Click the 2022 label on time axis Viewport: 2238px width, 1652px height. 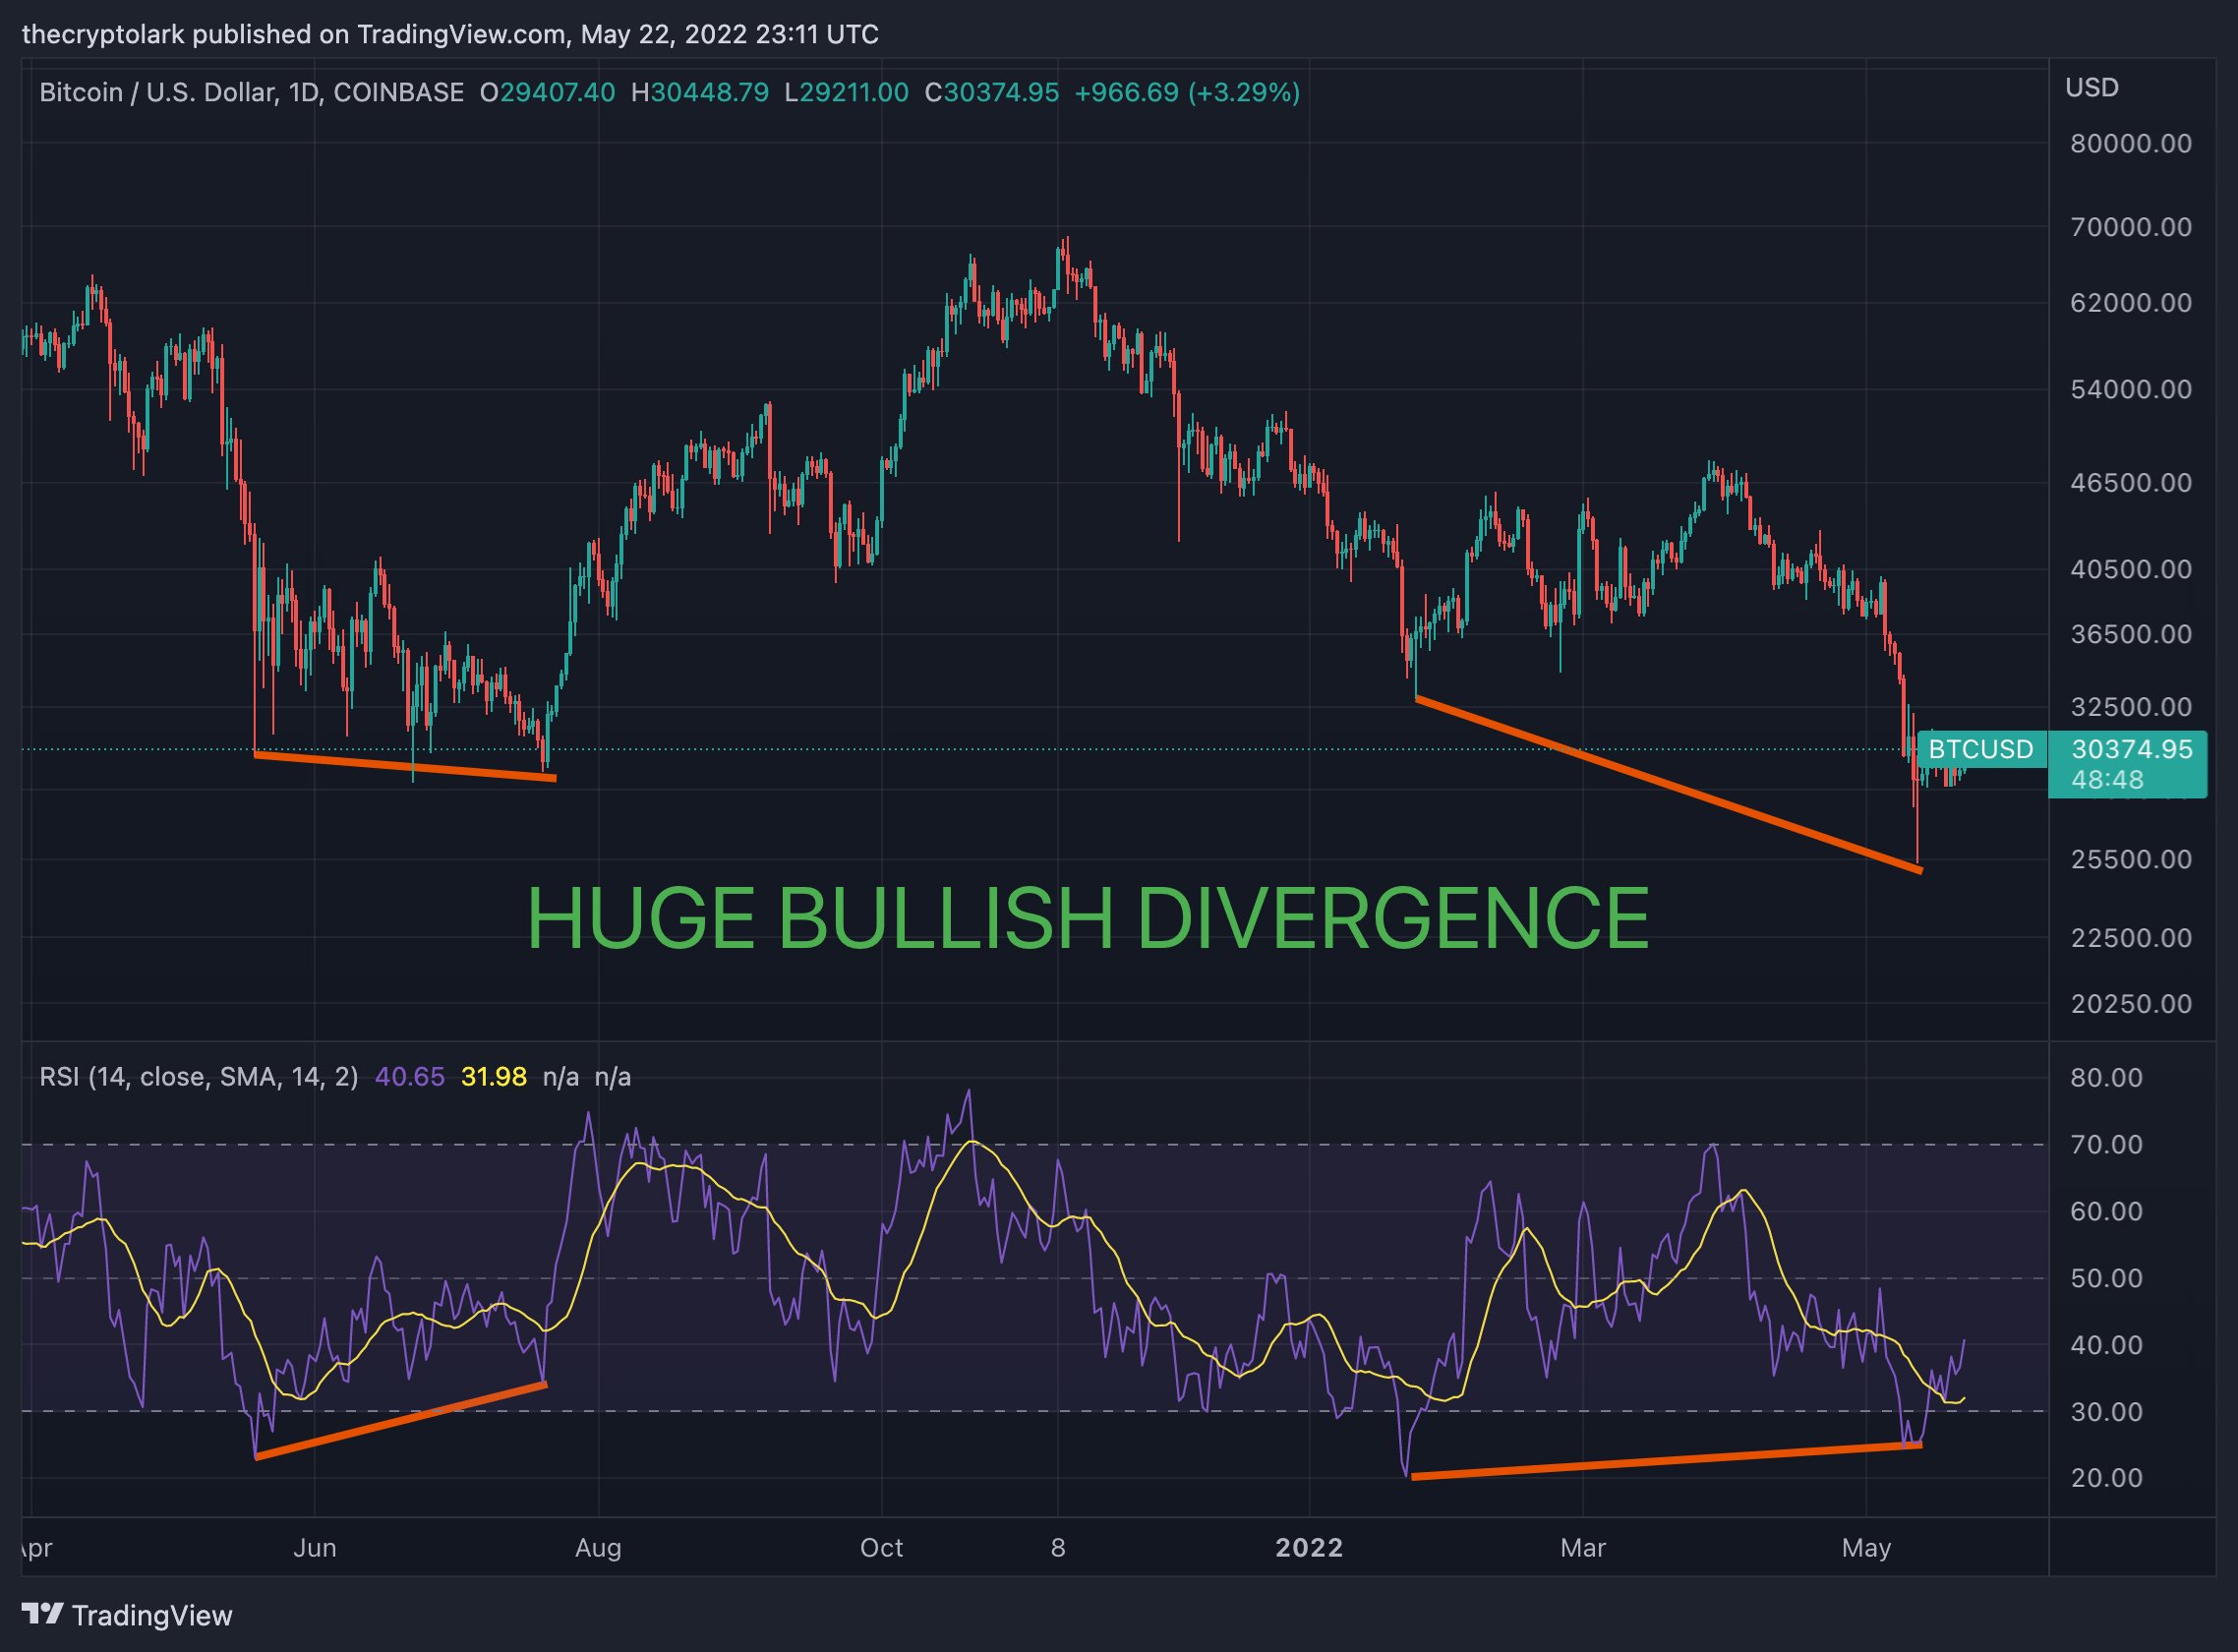1308,1547
